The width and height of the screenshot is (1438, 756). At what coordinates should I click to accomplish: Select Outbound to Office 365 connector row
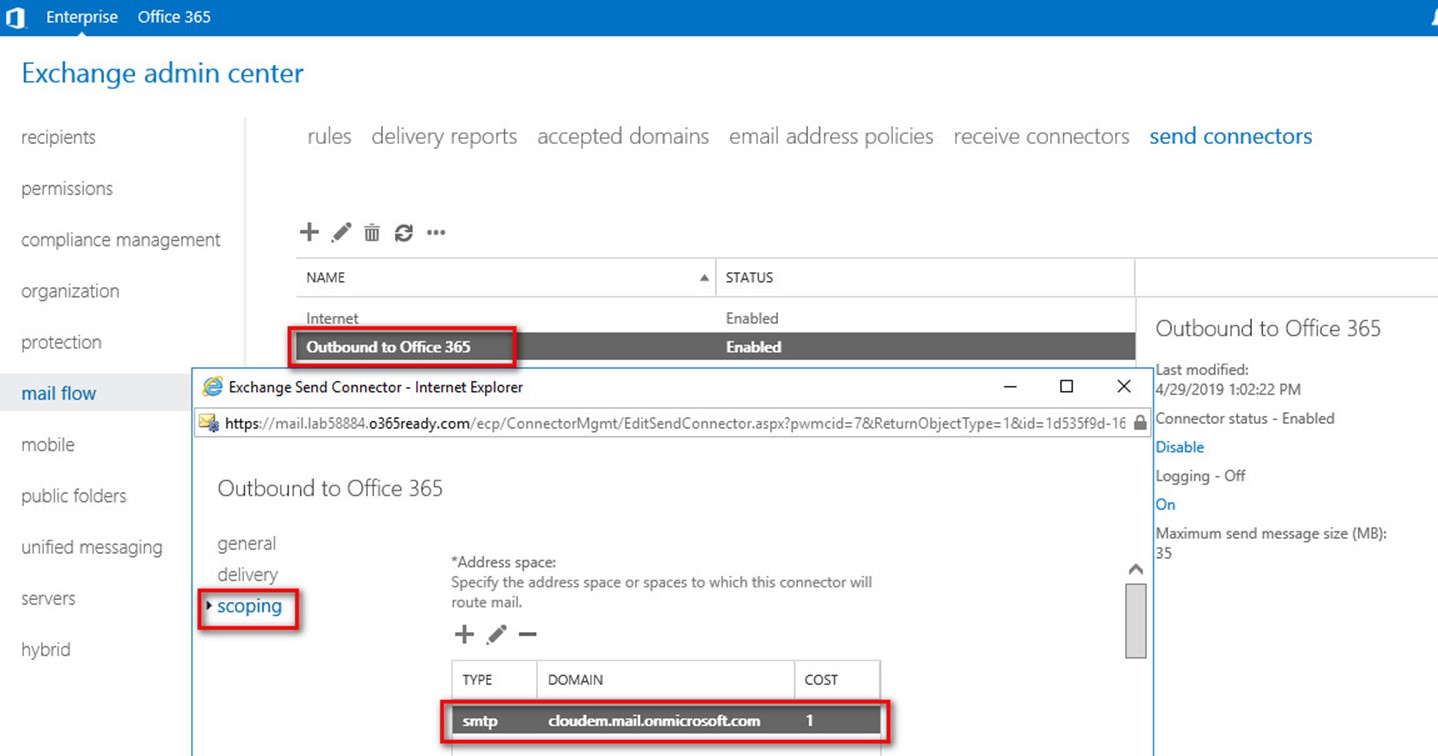tap(715, 347)
